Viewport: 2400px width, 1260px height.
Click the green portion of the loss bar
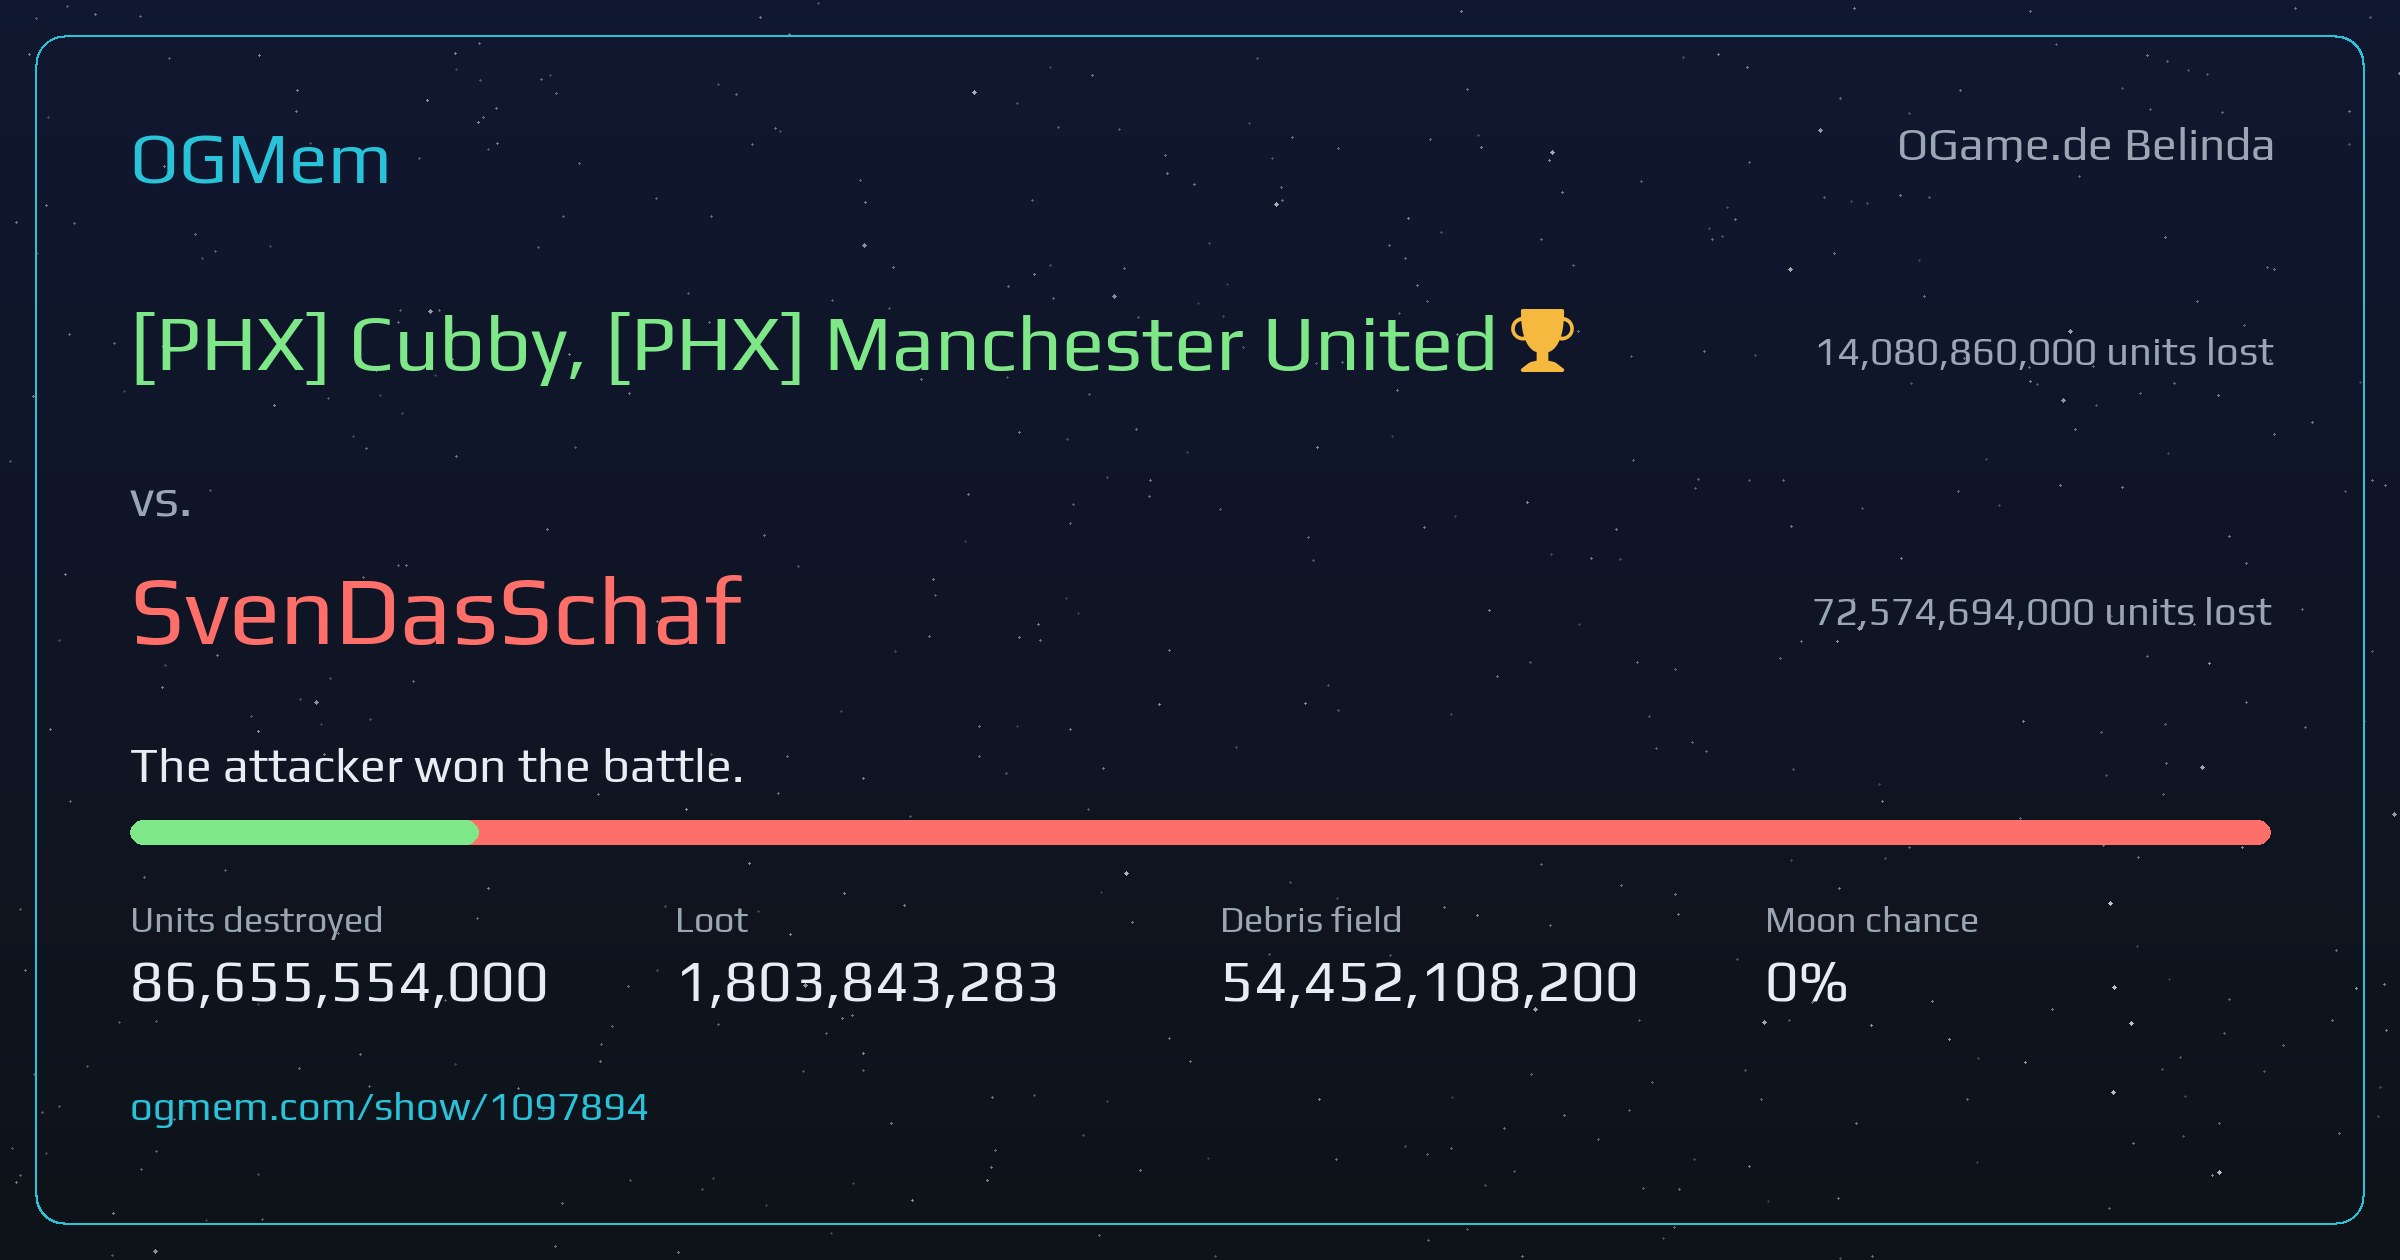point(304,833)
